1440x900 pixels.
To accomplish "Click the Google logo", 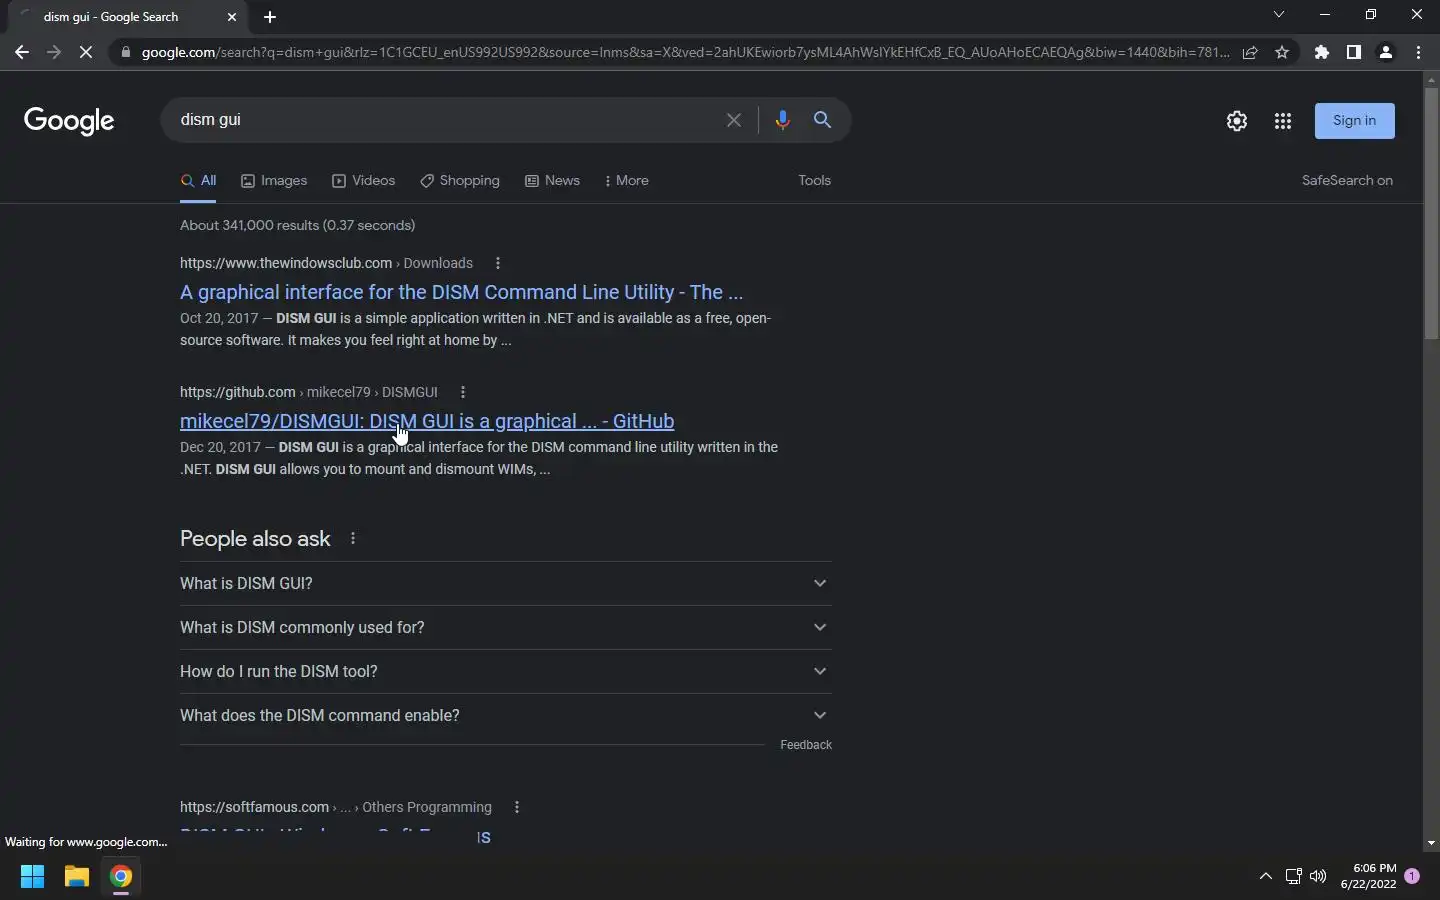I will pos(69,121).
